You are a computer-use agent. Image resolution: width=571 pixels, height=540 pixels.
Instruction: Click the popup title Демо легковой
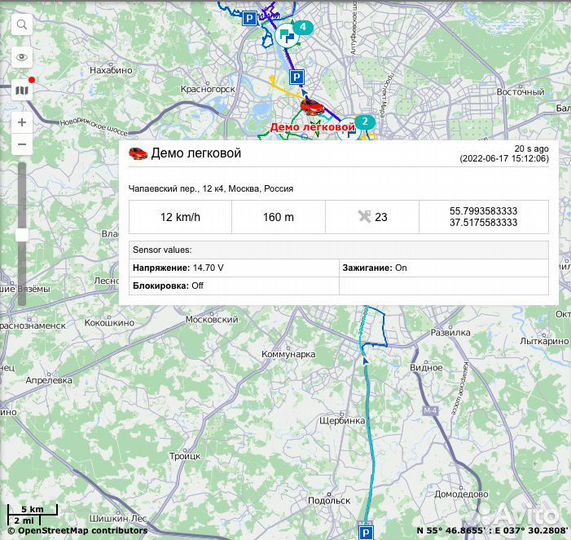(196, 153)
